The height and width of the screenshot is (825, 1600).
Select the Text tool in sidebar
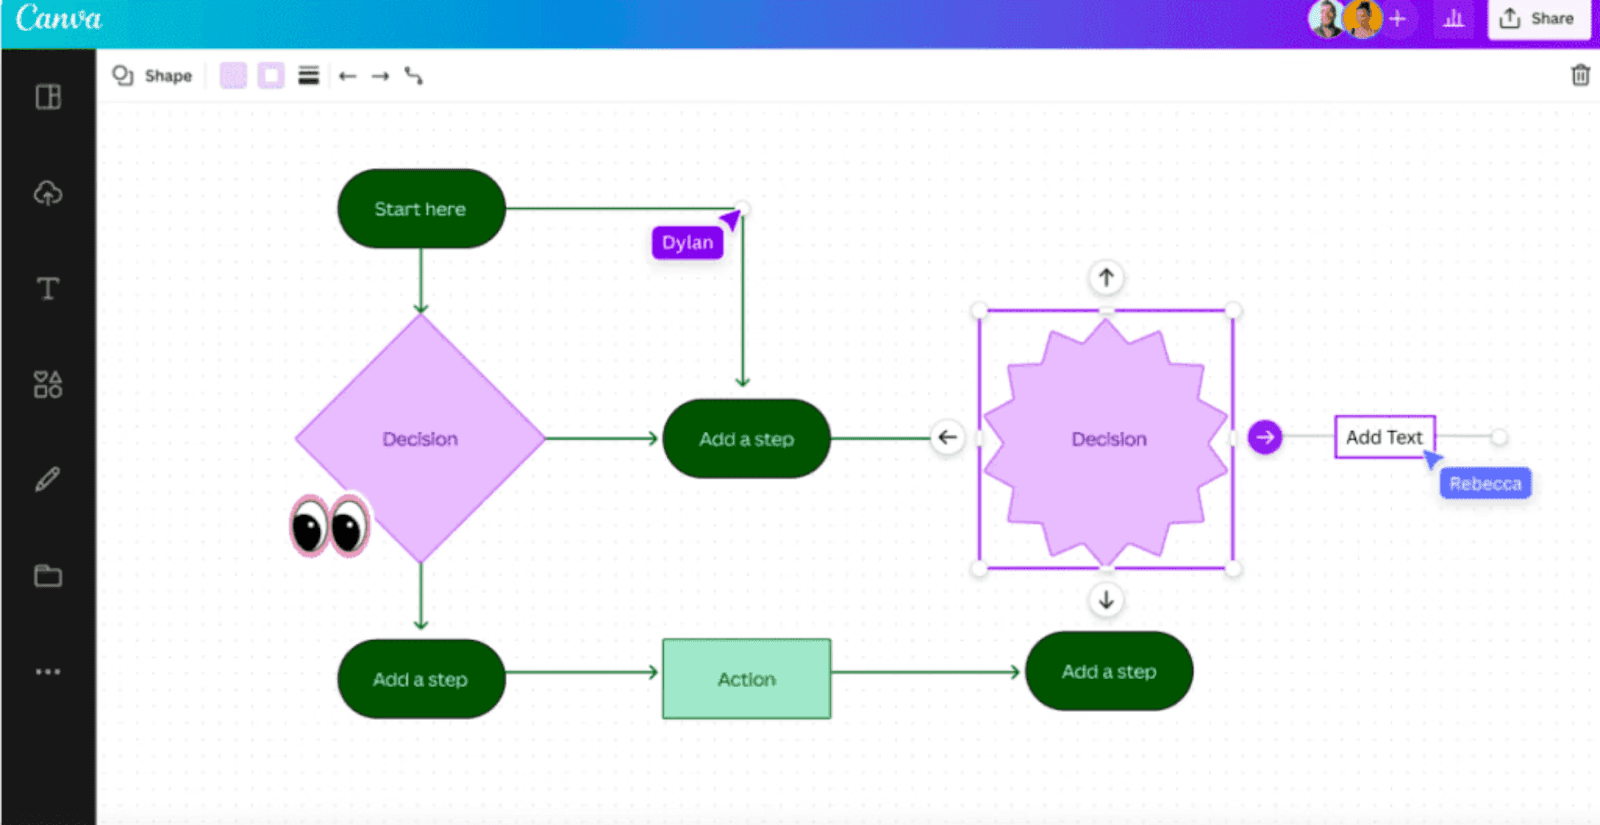(x=48, y=289)
